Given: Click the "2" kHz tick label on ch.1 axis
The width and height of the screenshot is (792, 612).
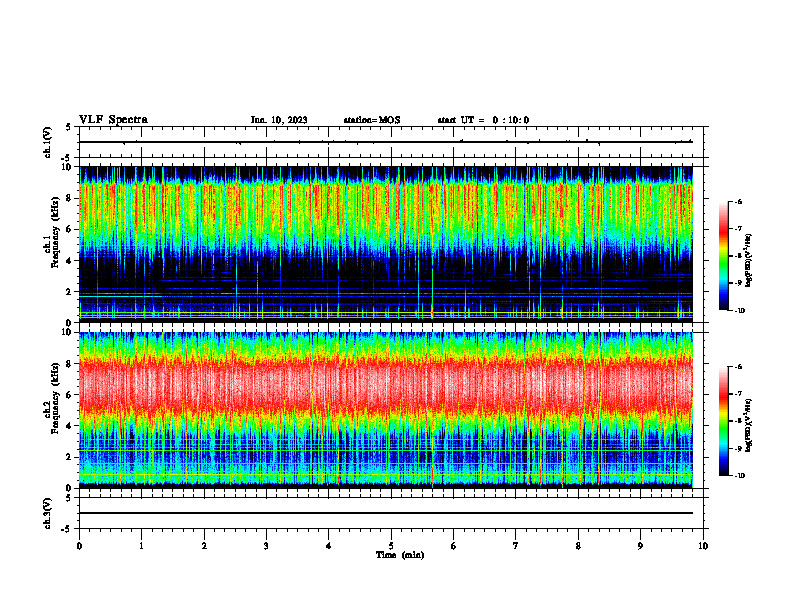Looking at the screenshot, I should [x=70, y=292].
